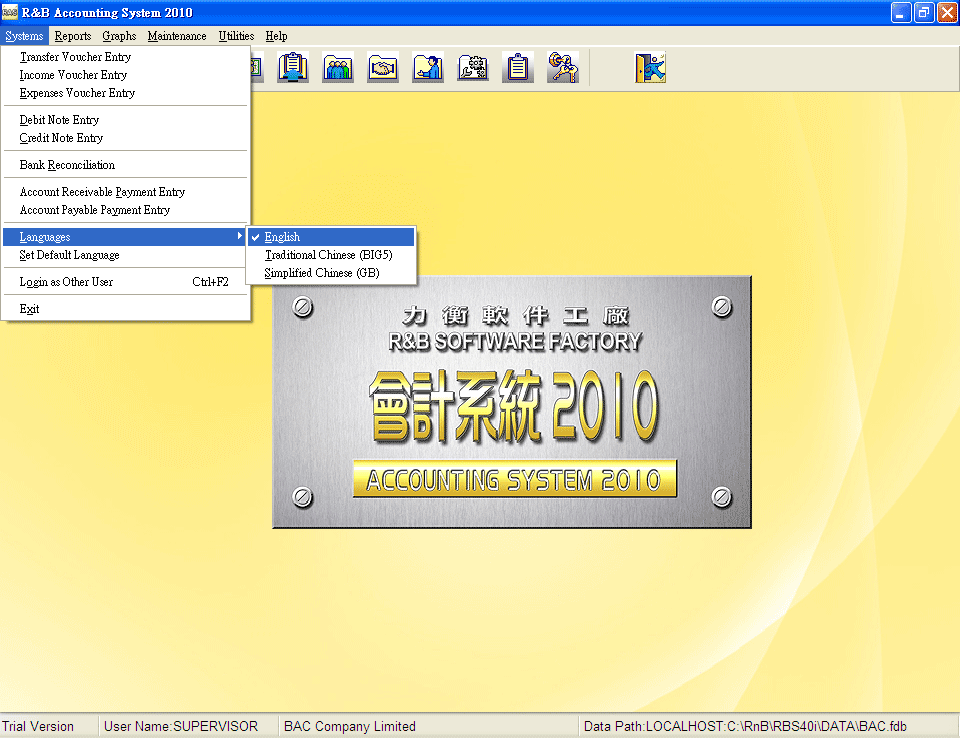Click the keys login toolbar icon

click(x=563, y=67)
